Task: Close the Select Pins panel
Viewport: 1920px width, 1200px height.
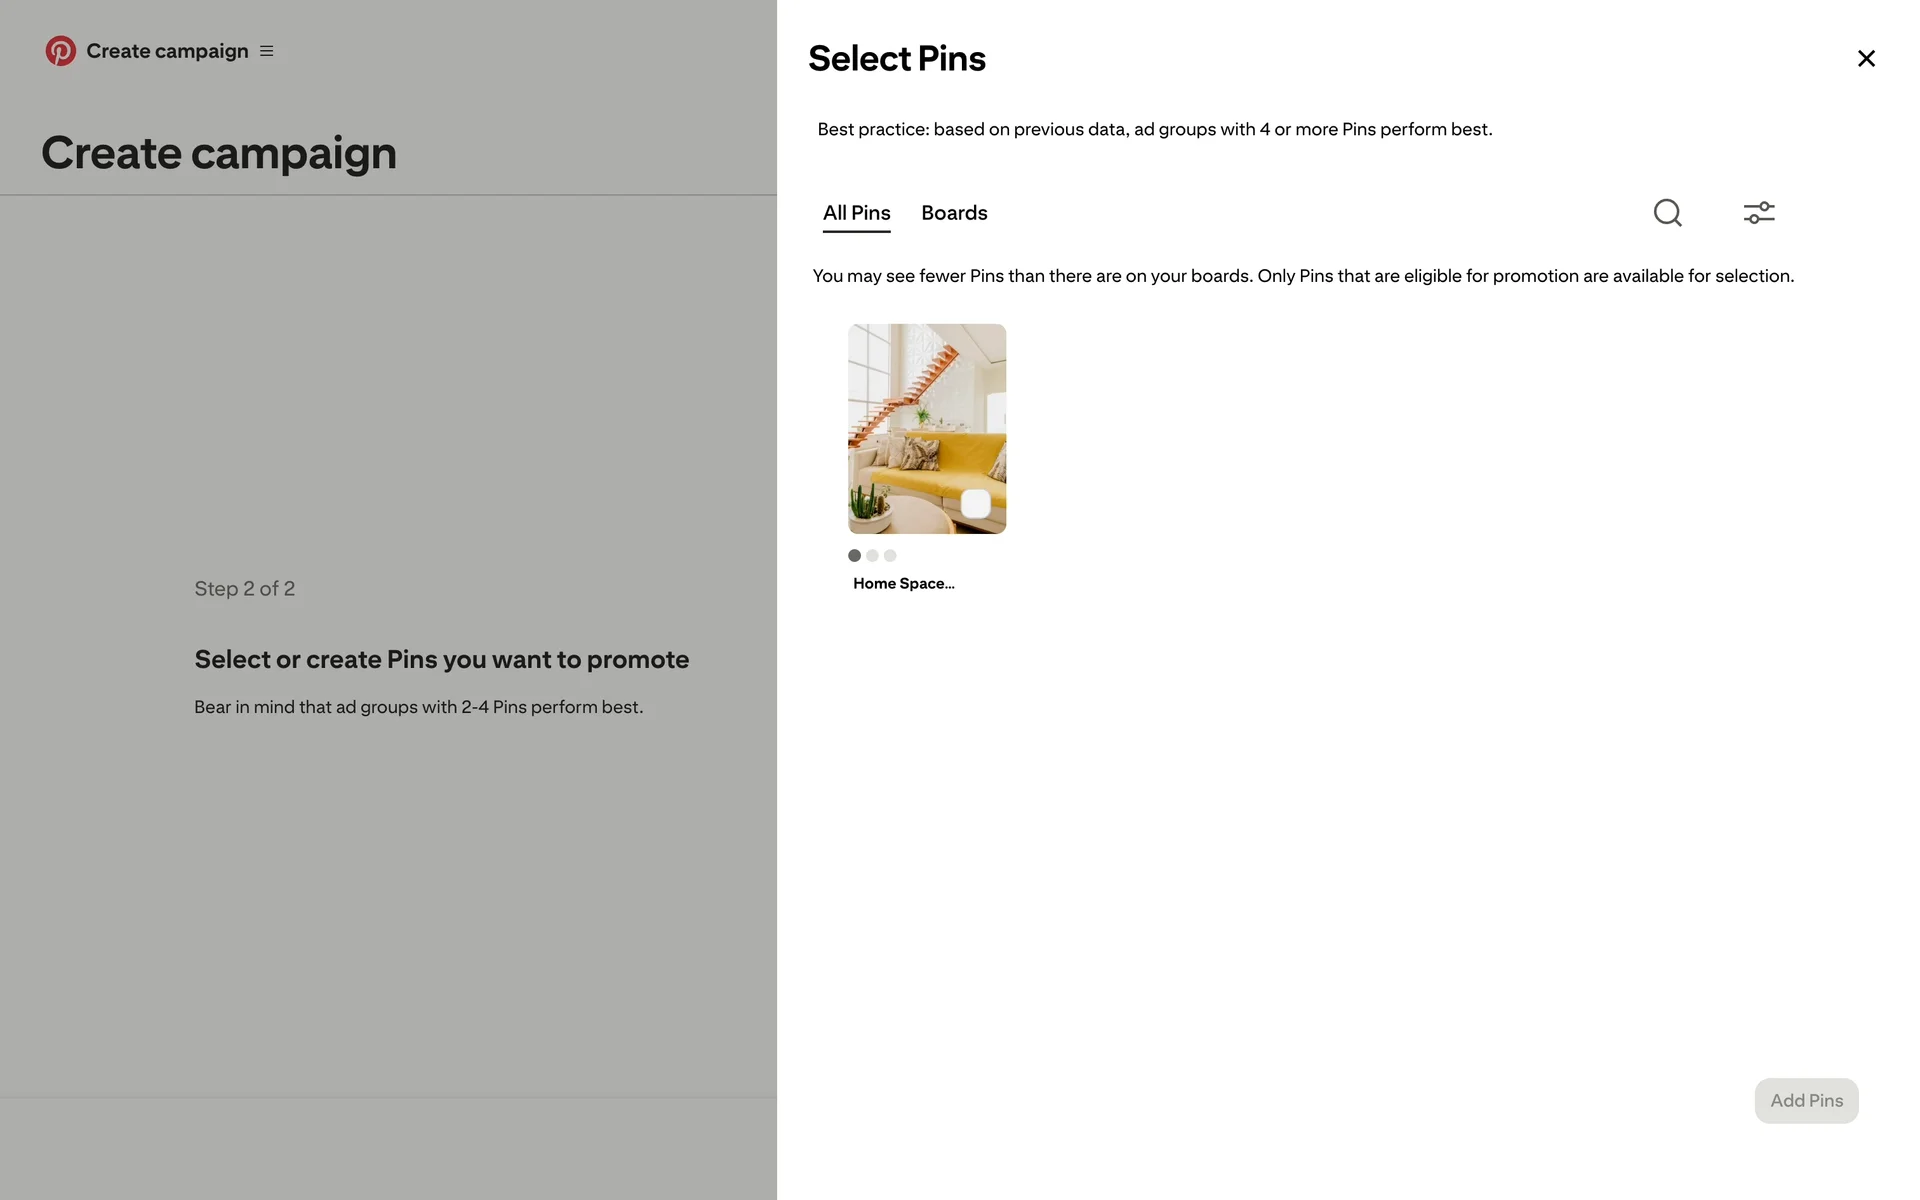Action: [x=1865, y=59]
